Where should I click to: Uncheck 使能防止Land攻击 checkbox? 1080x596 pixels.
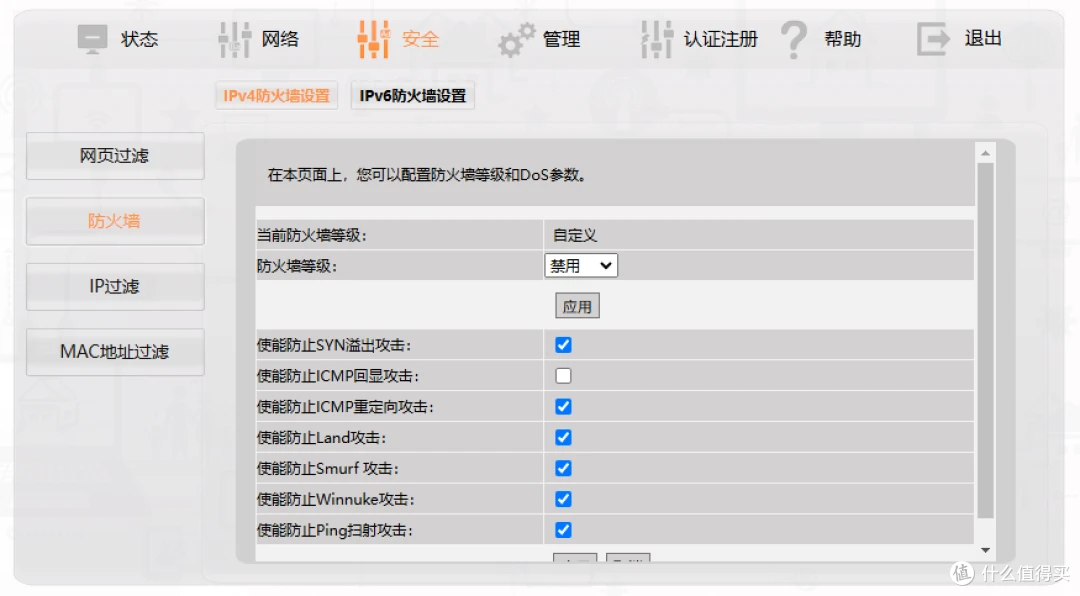[563, 438]
